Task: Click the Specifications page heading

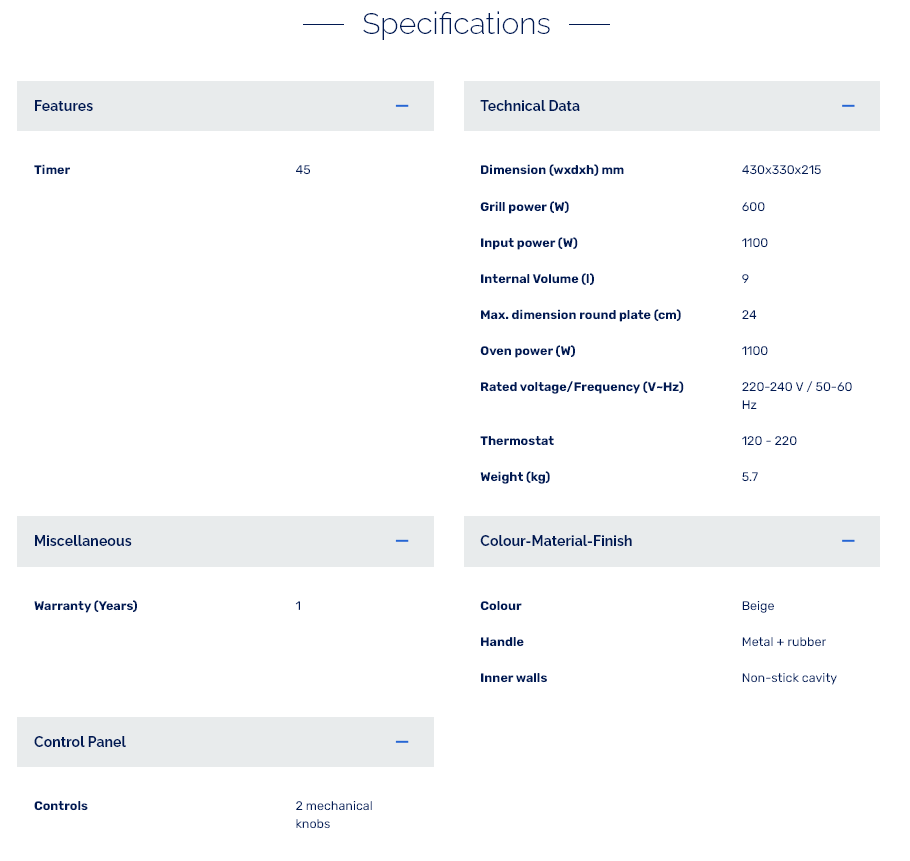Action: click(x=456, y=24)
